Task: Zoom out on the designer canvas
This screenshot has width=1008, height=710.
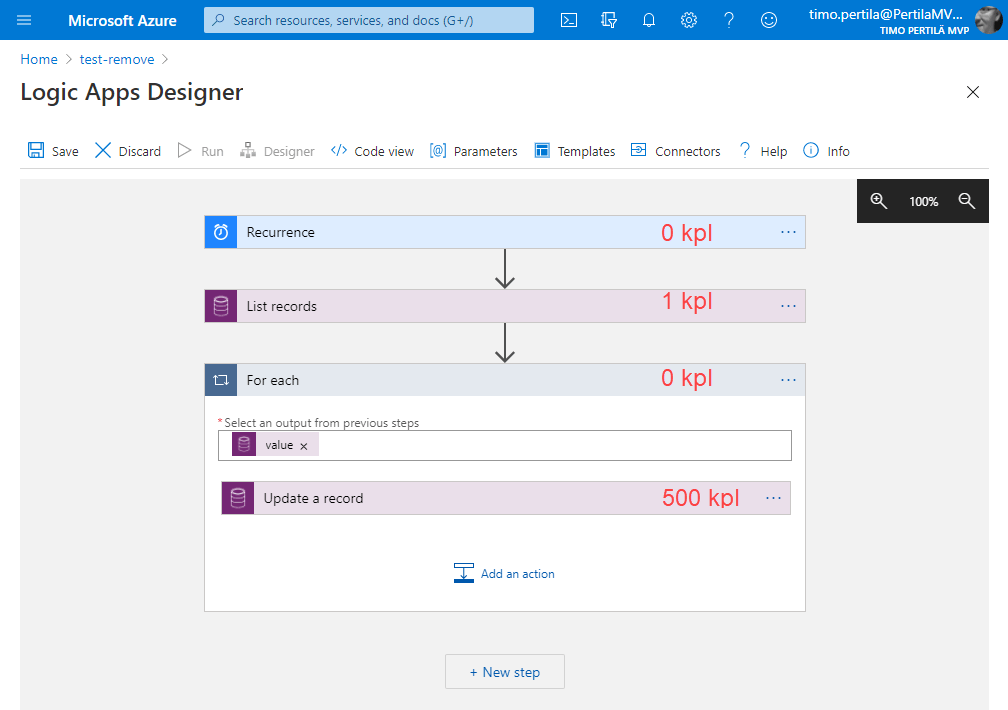Action: (966, 201)
